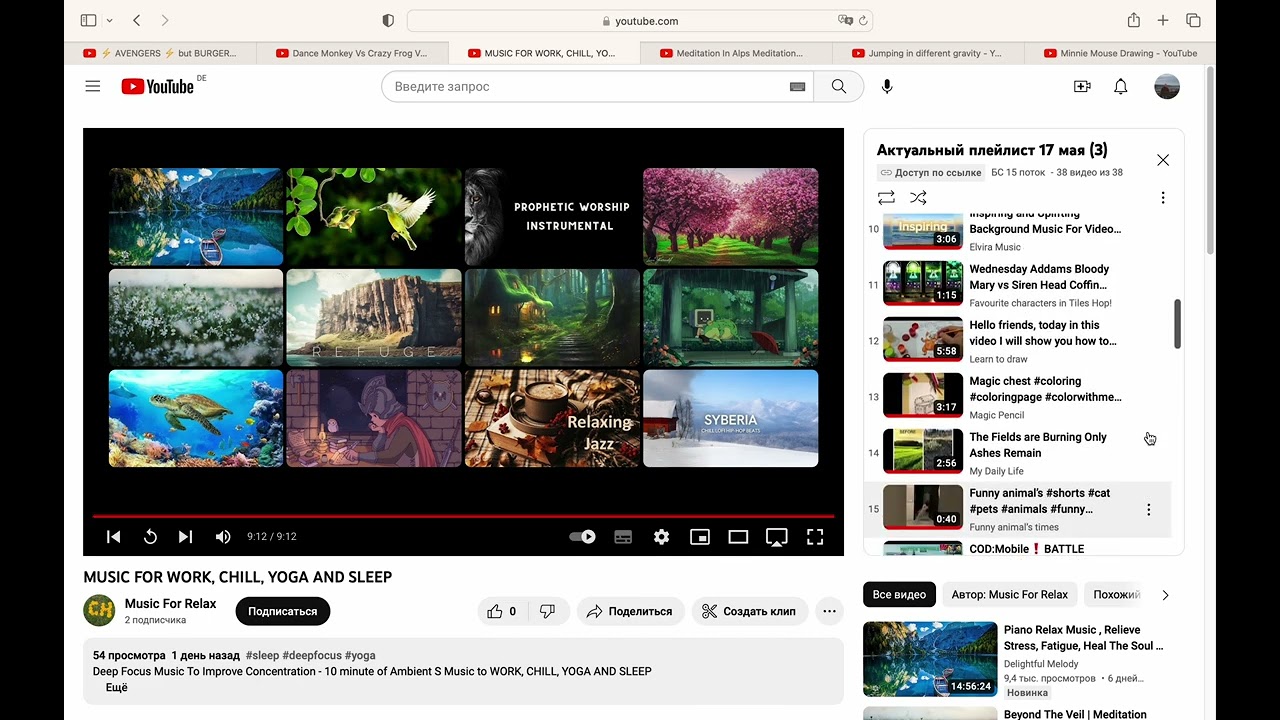Enter full screen mode

point(815,537)
